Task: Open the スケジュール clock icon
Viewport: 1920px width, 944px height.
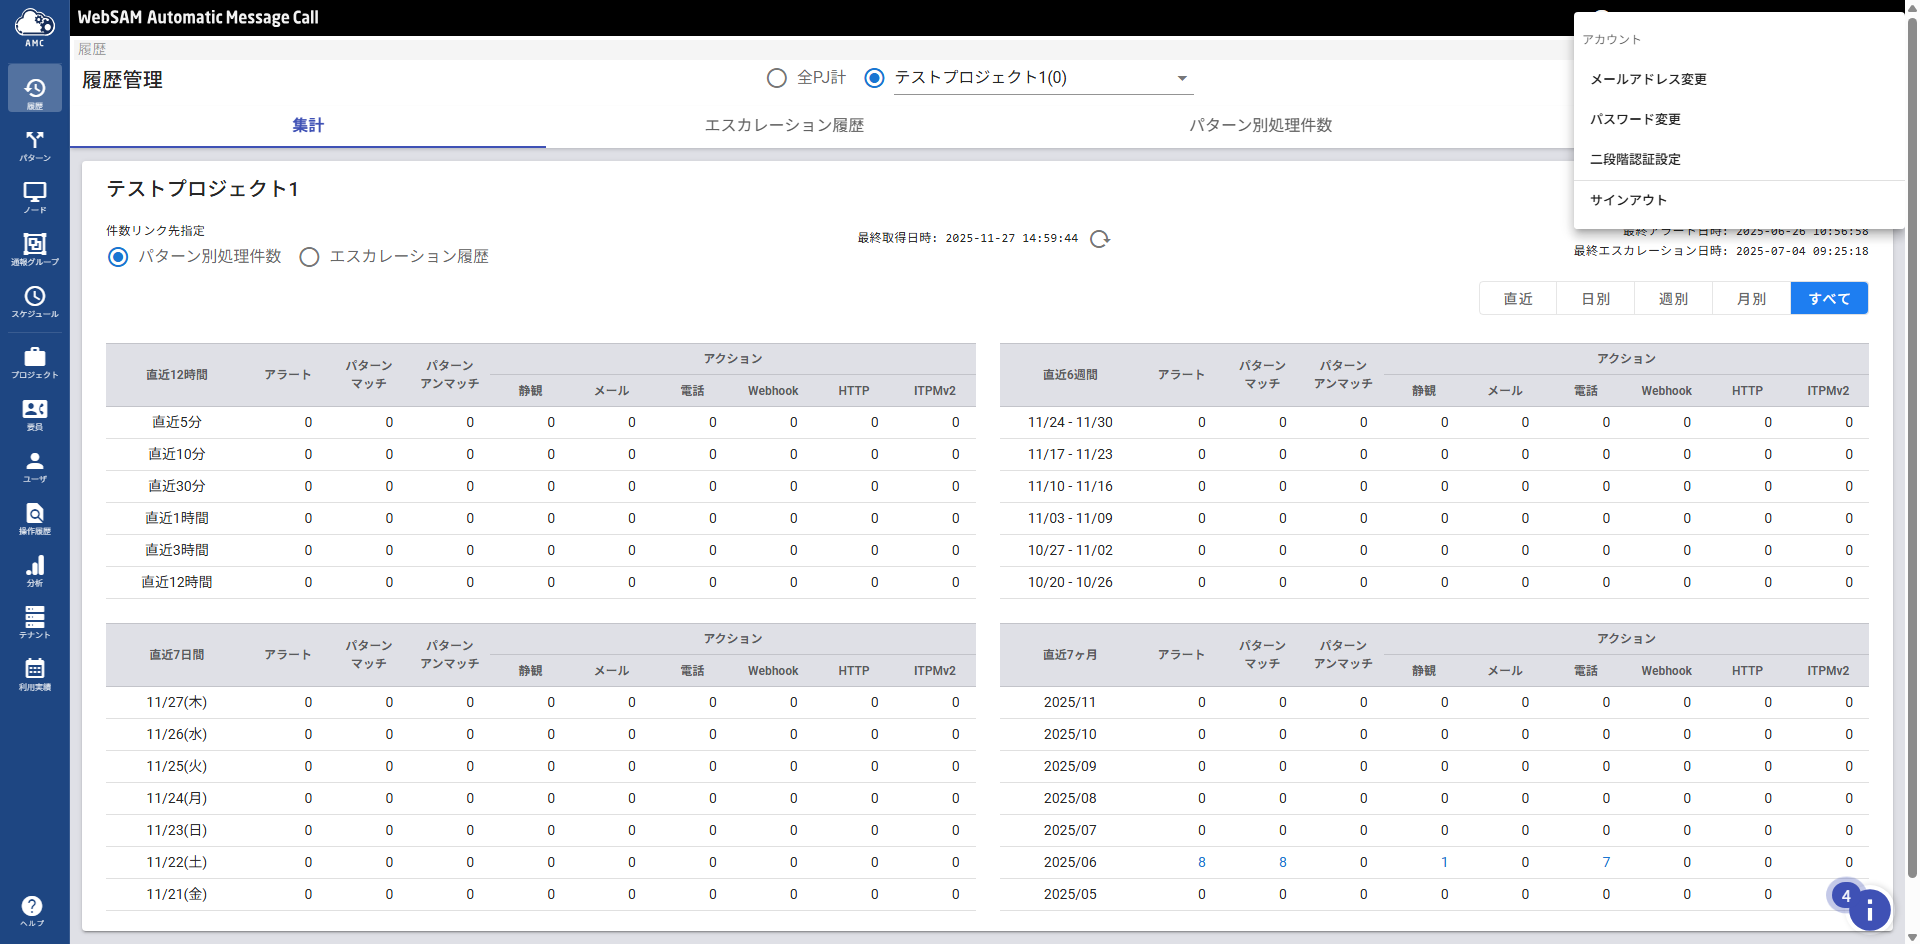Action: pyautogui.click(x=35, y=300)
